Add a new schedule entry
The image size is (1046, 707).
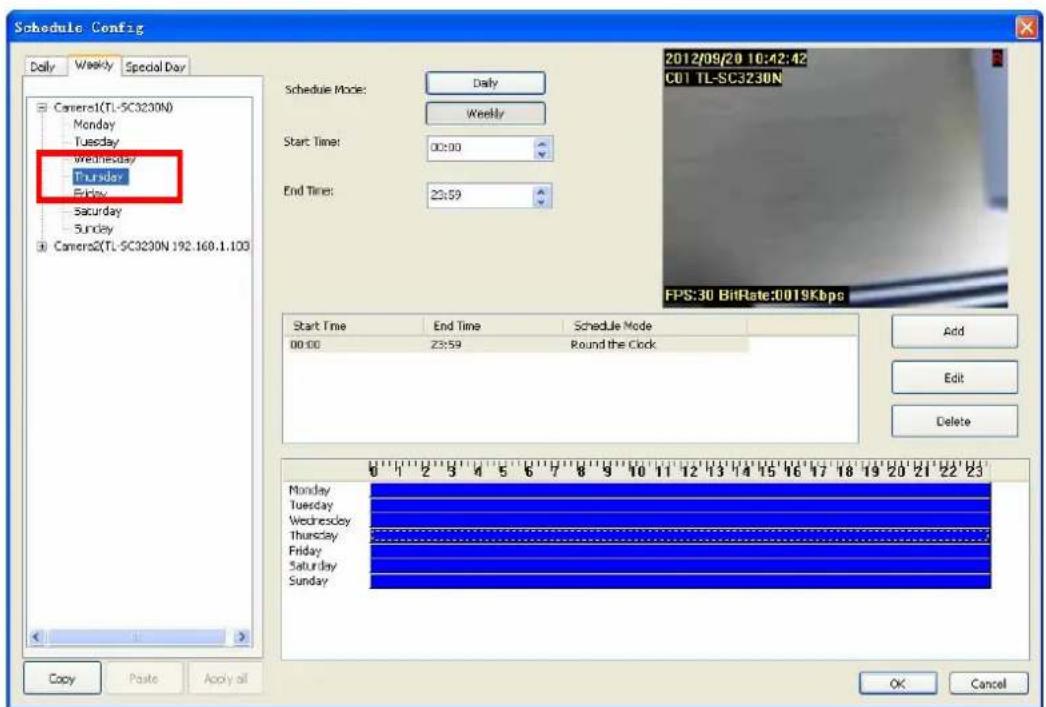pos(954,331)
